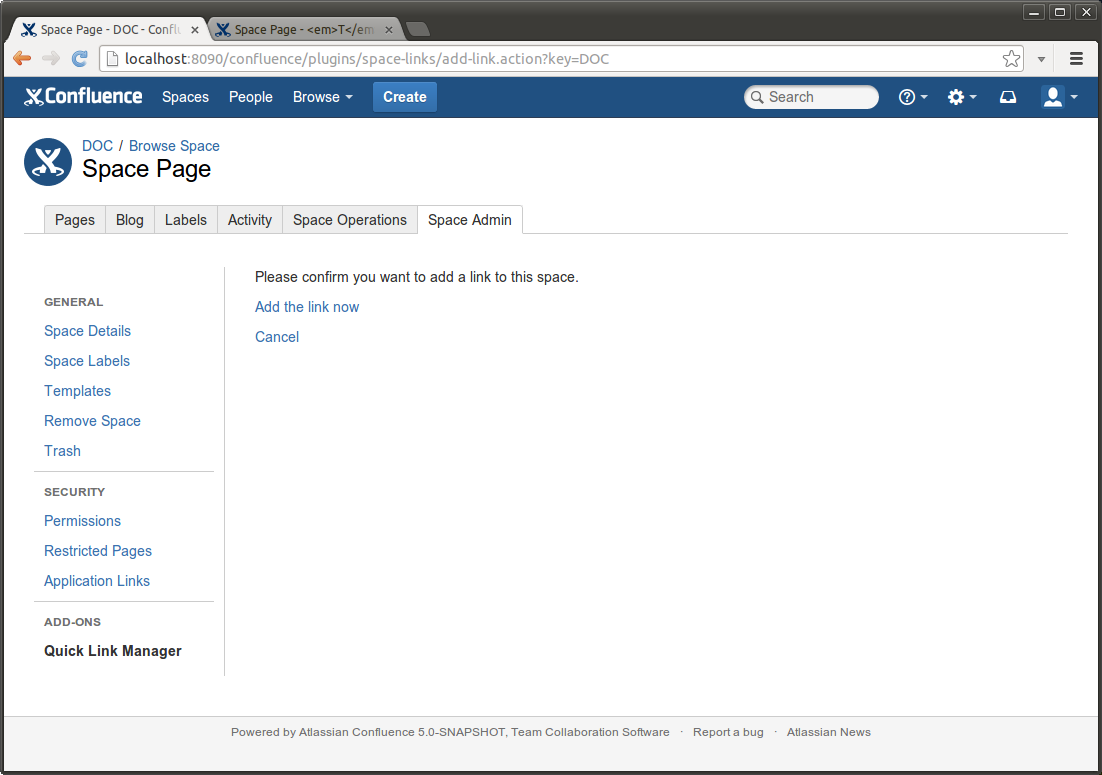
Task: Expand the Browse dropdown menu
Action: pos(322,97)
